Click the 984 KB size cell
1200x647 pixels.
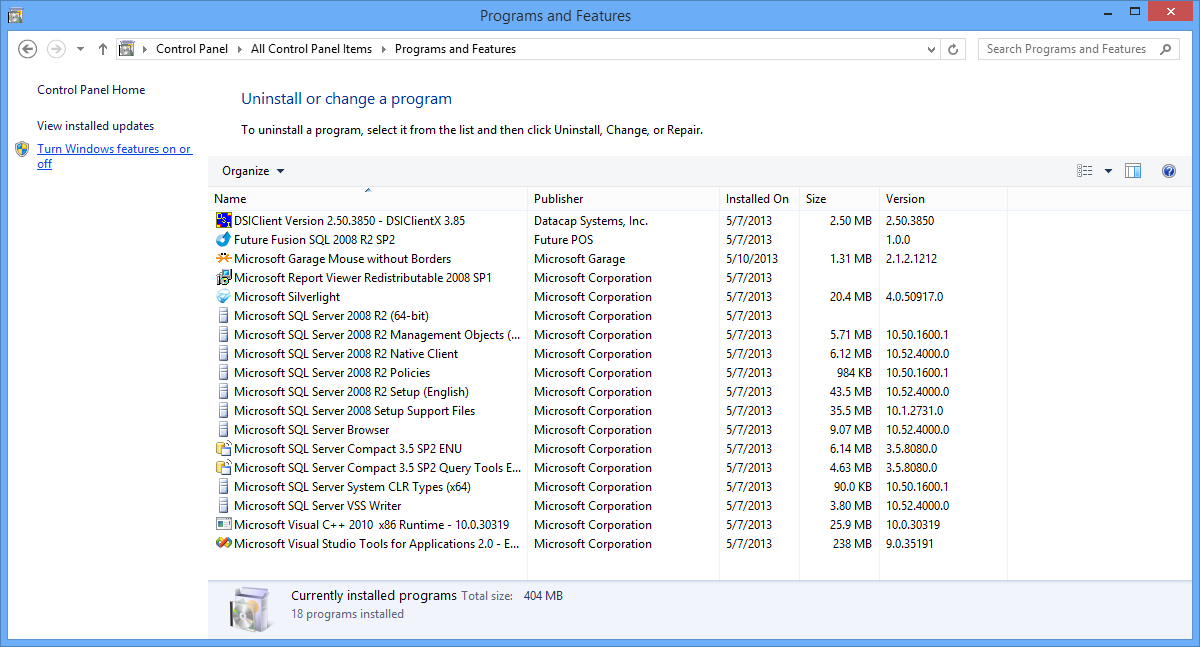pos(853,373)
